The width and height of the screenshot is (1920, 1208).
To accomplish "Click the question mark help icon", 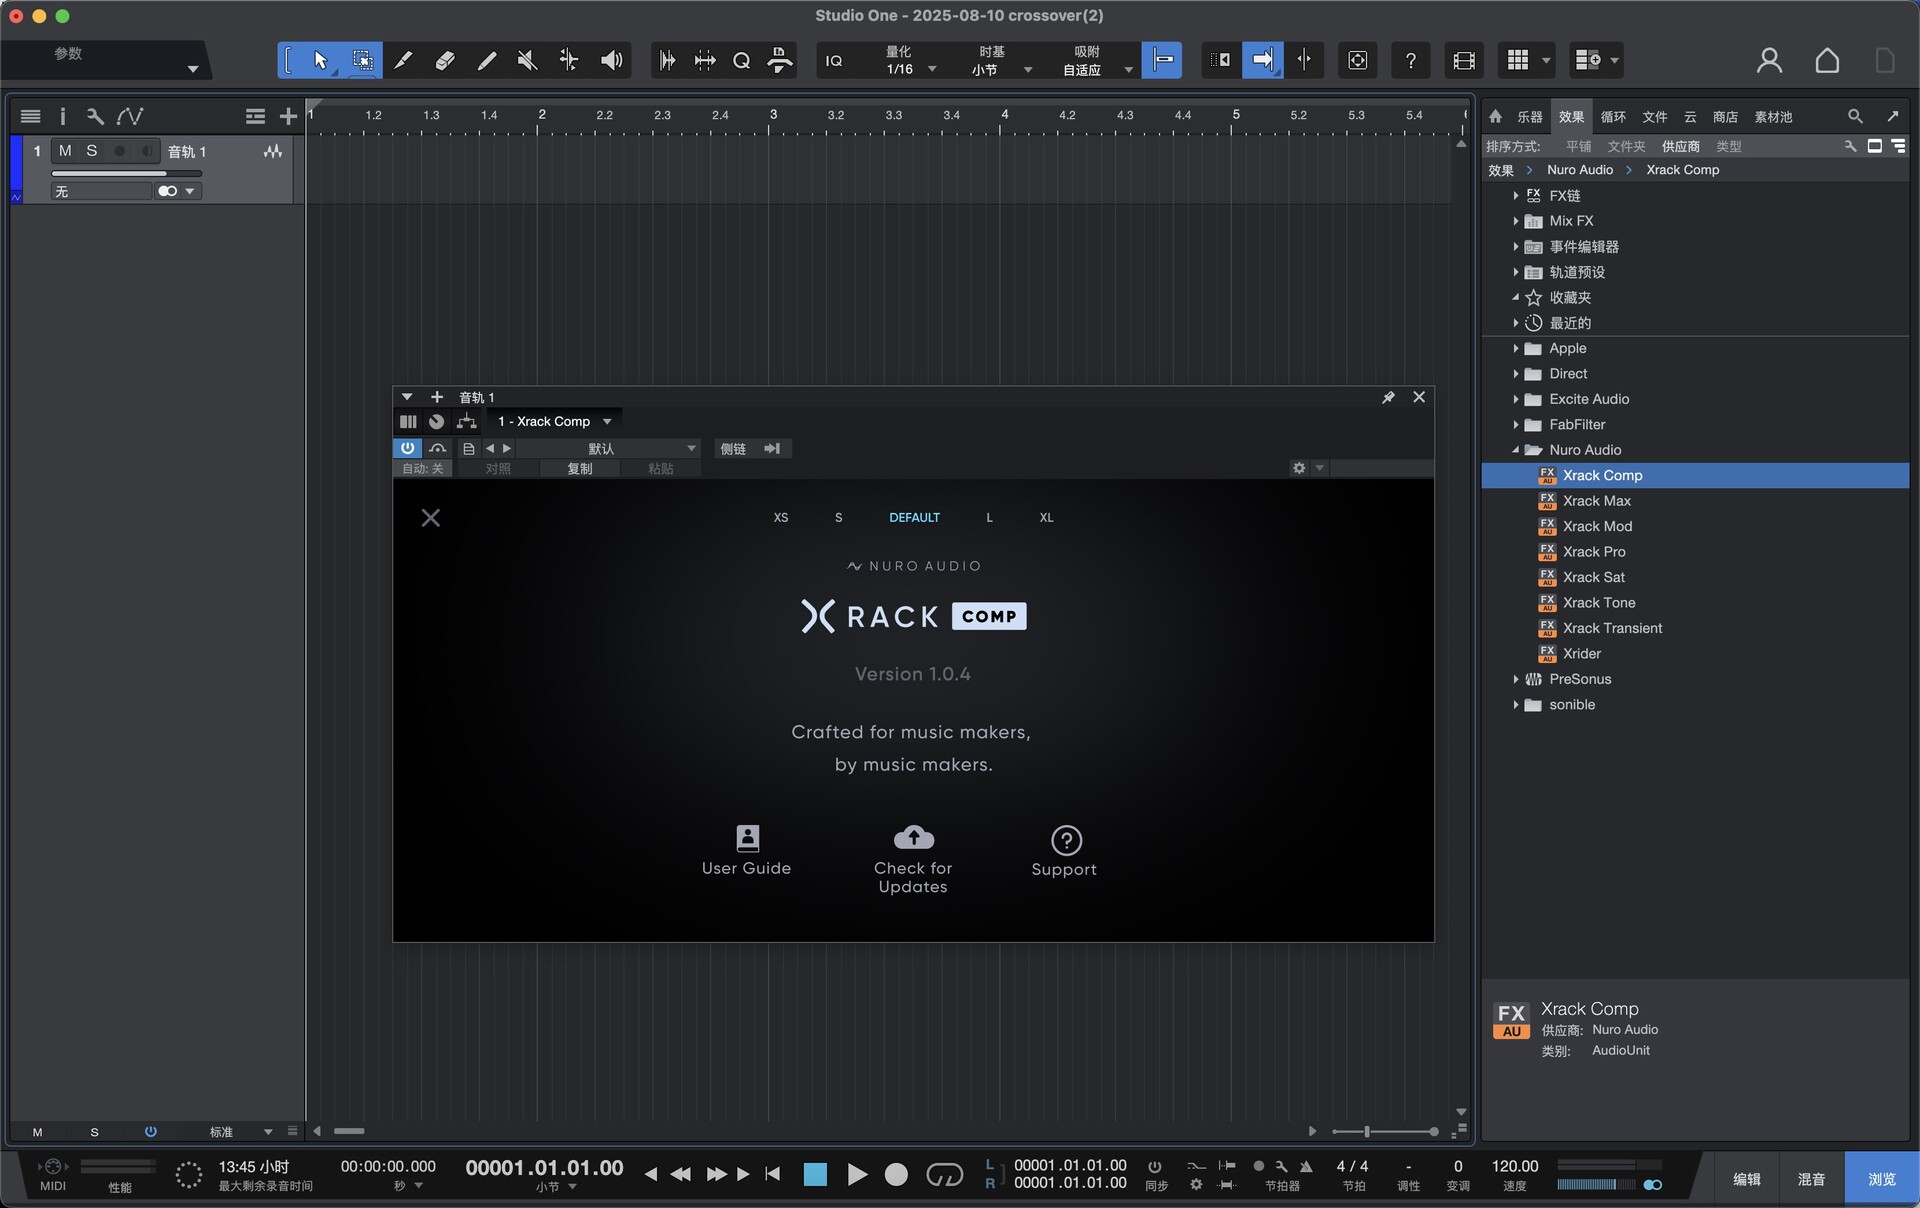I will (1410, 60).
